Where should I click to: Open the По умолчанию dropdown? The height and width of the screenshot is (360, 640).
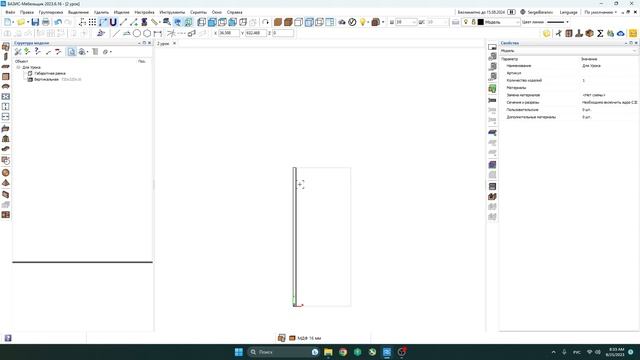pos(600,12)
